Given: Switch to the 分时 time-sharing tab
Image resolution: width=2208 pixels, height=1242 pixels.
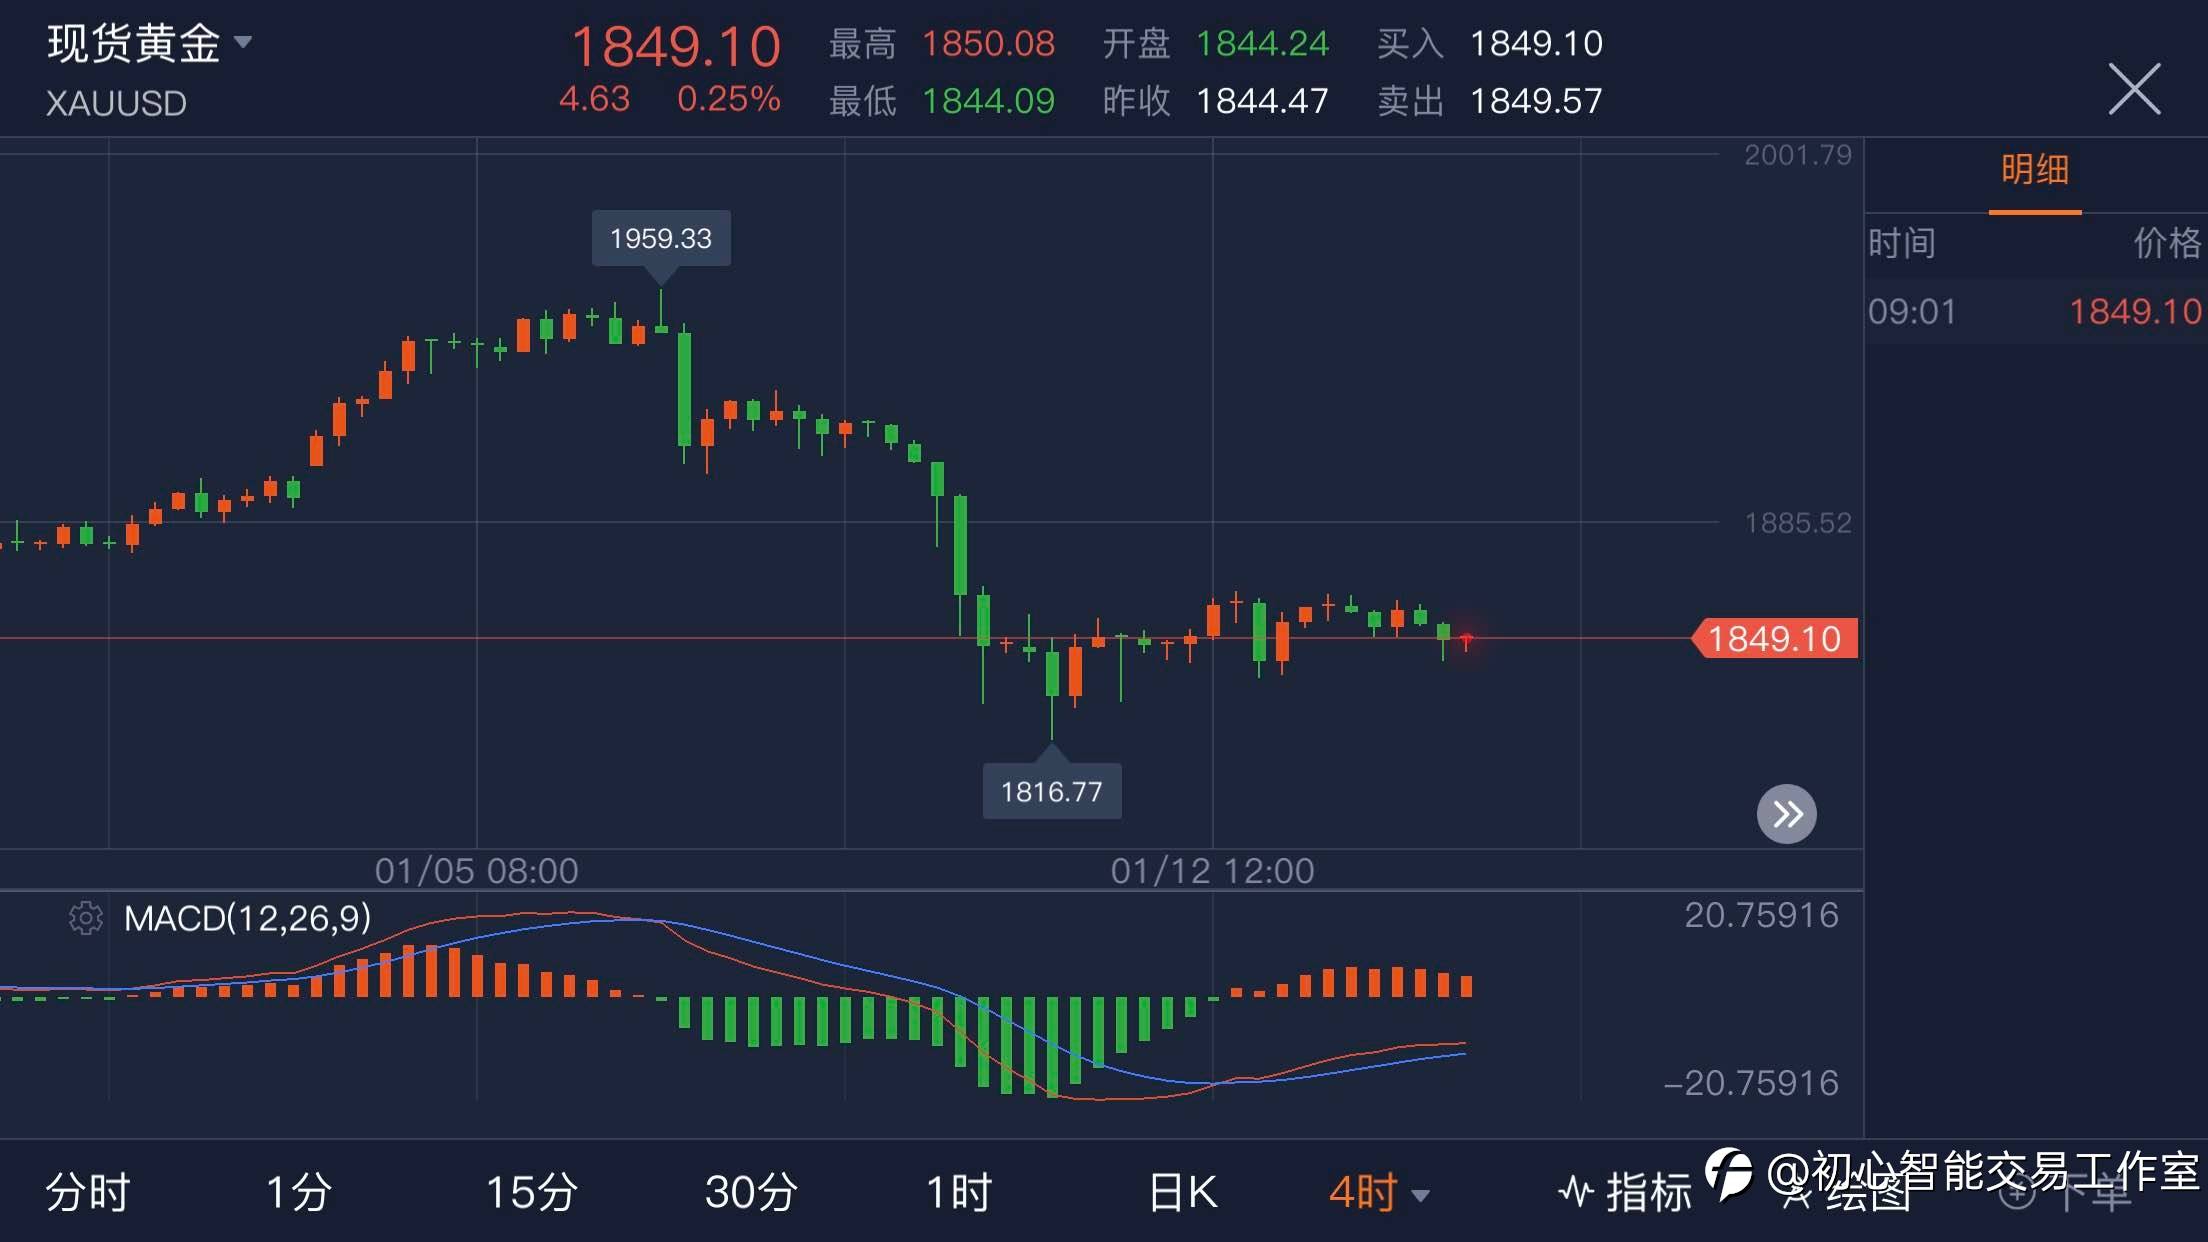Looking at the screenshot, I should pos(88,1193).
